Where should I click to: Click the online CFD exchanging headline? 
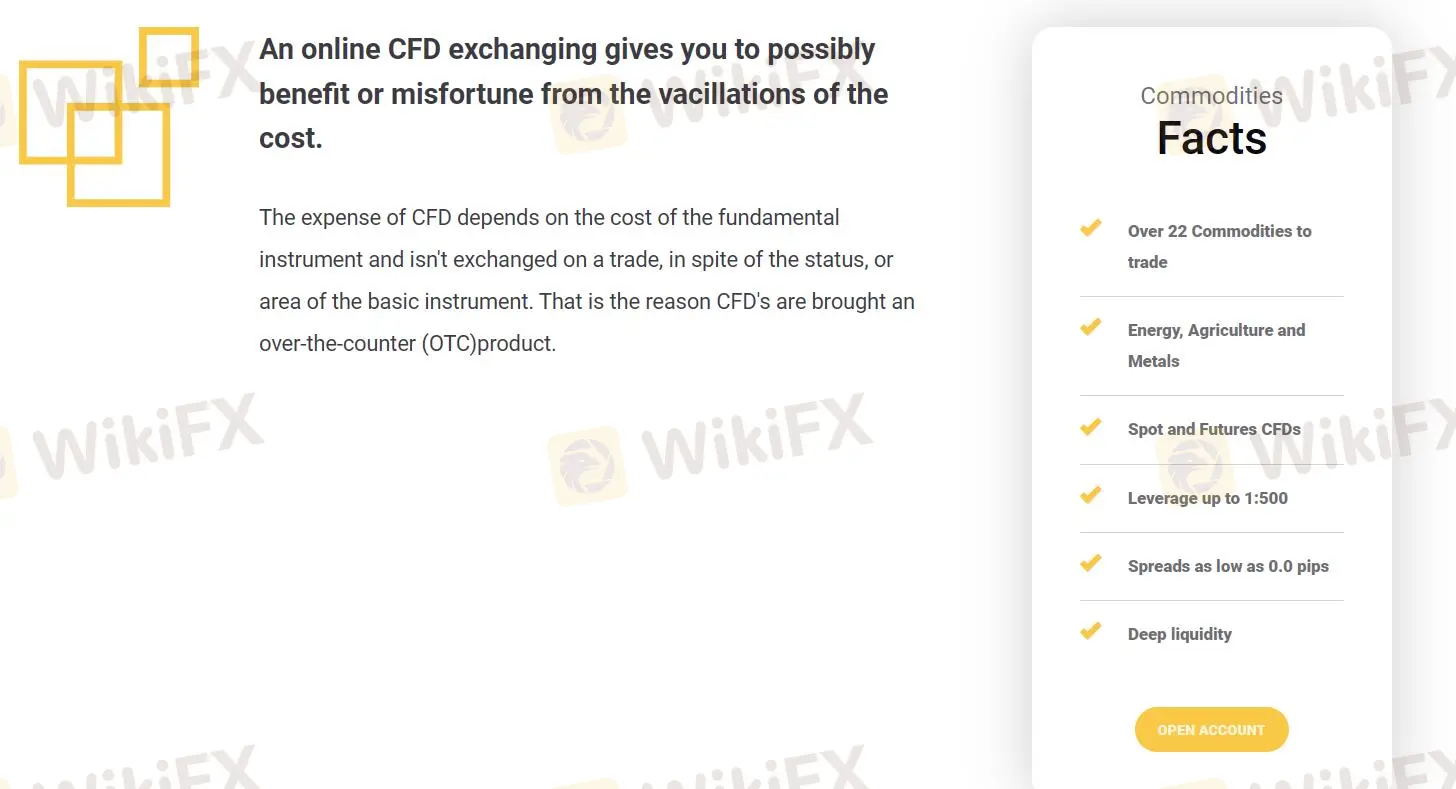(573, 93)
